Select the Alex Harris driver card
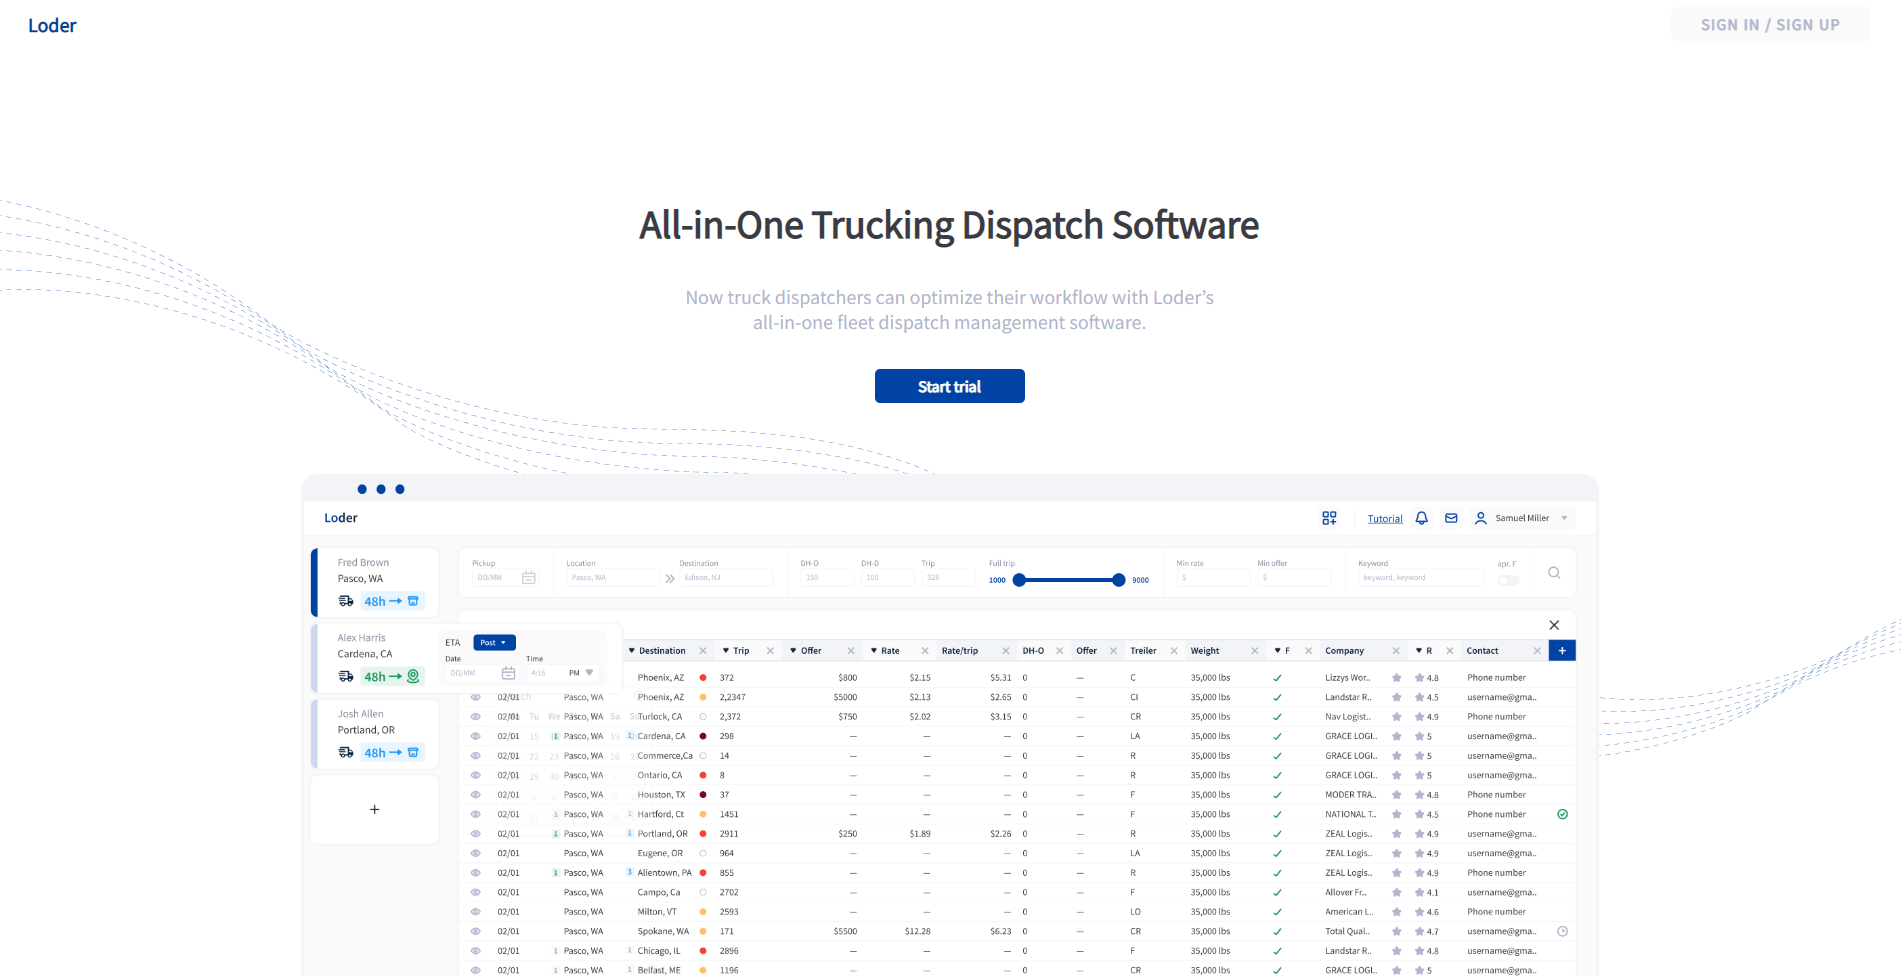The image size is (1901, 976). [376, 658]
